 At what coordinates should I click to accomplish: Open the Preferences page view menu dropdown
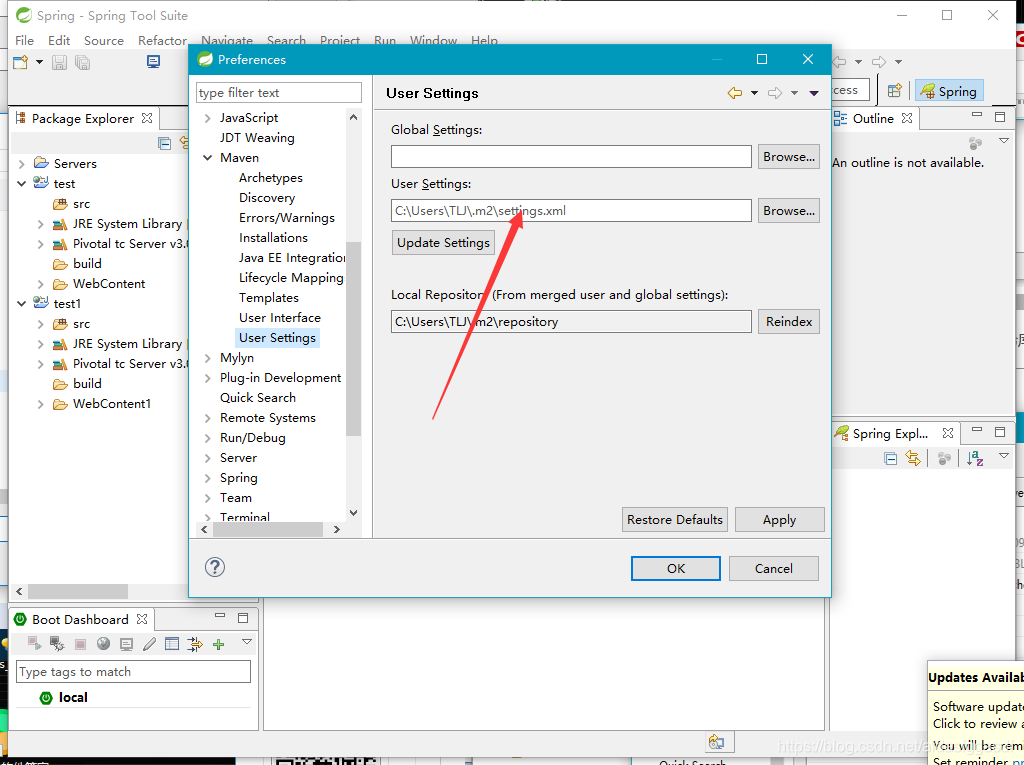(x=814, y=93)
